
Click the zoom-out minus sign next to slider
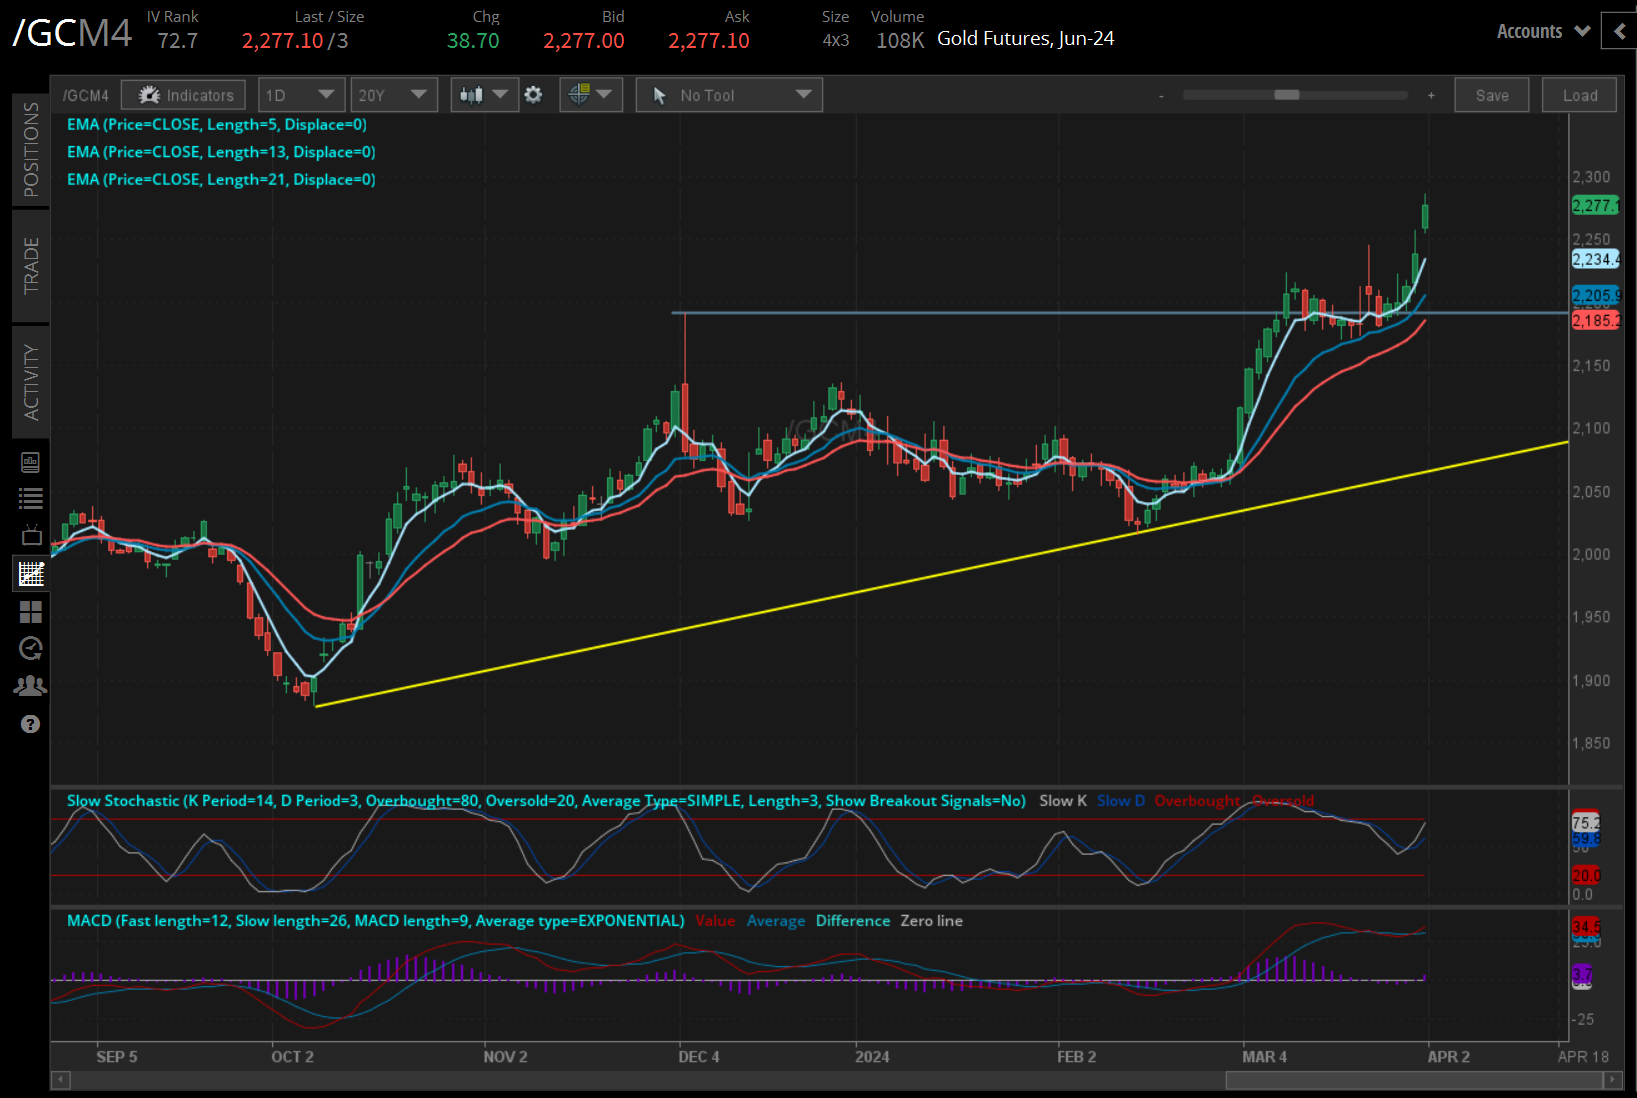(1161, 96)
